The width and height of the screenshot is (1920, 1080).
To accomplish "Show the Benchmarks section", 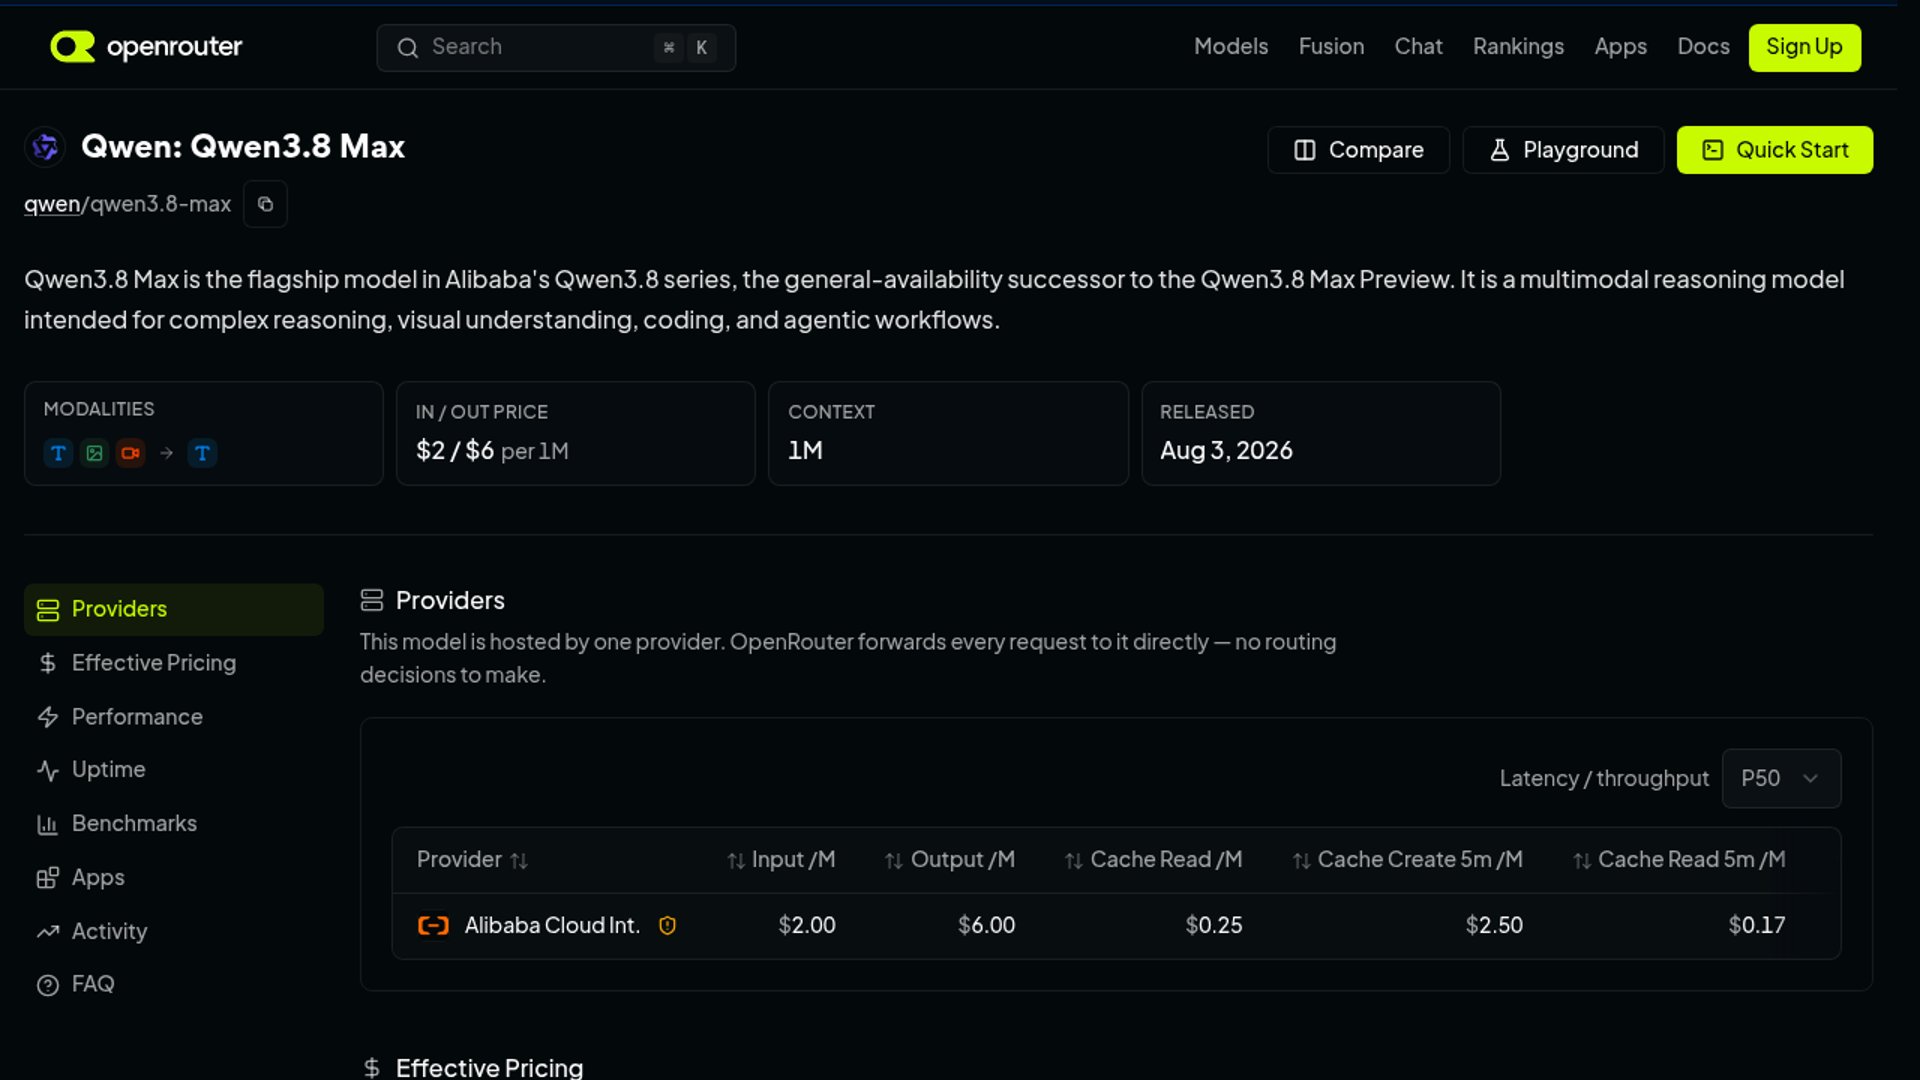I will pos(174,824).
